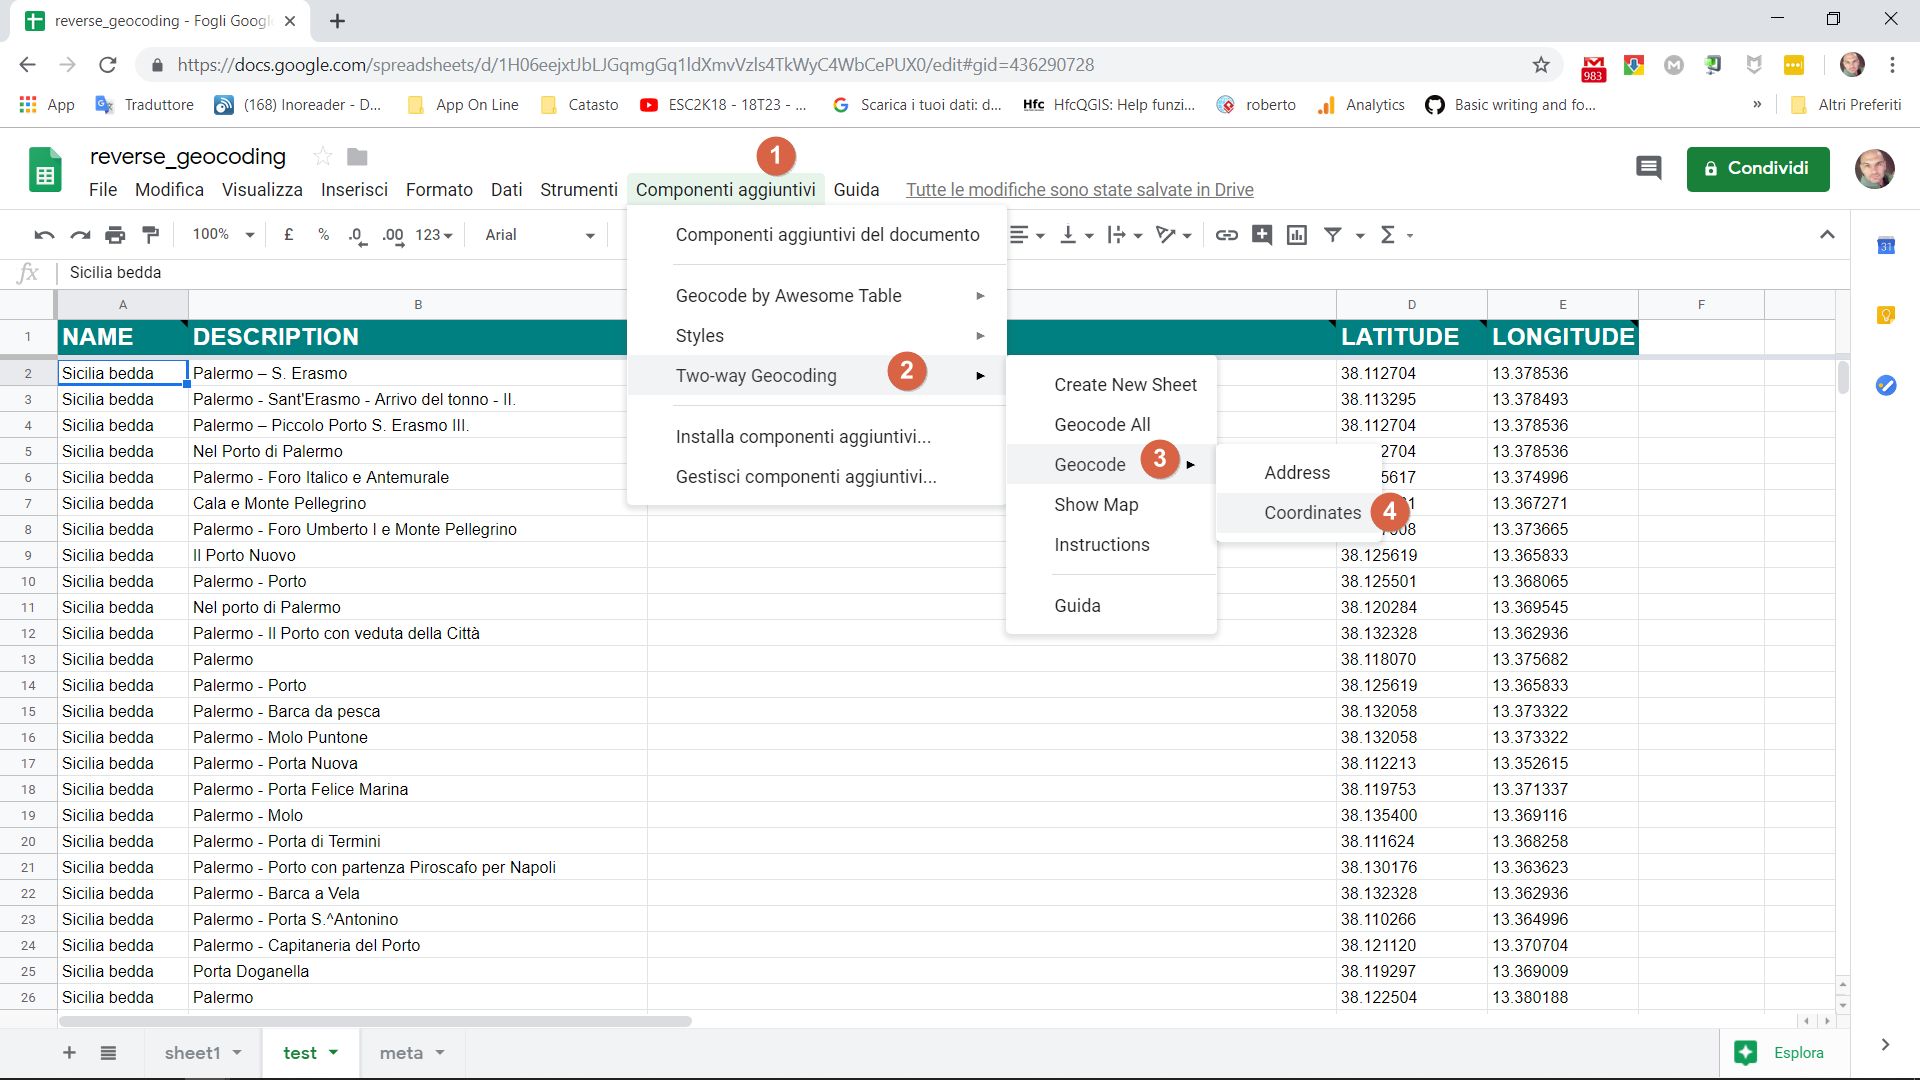Click the insert chart icon
This screenshot has width=1920, height=1080.
click(1297, 235)
